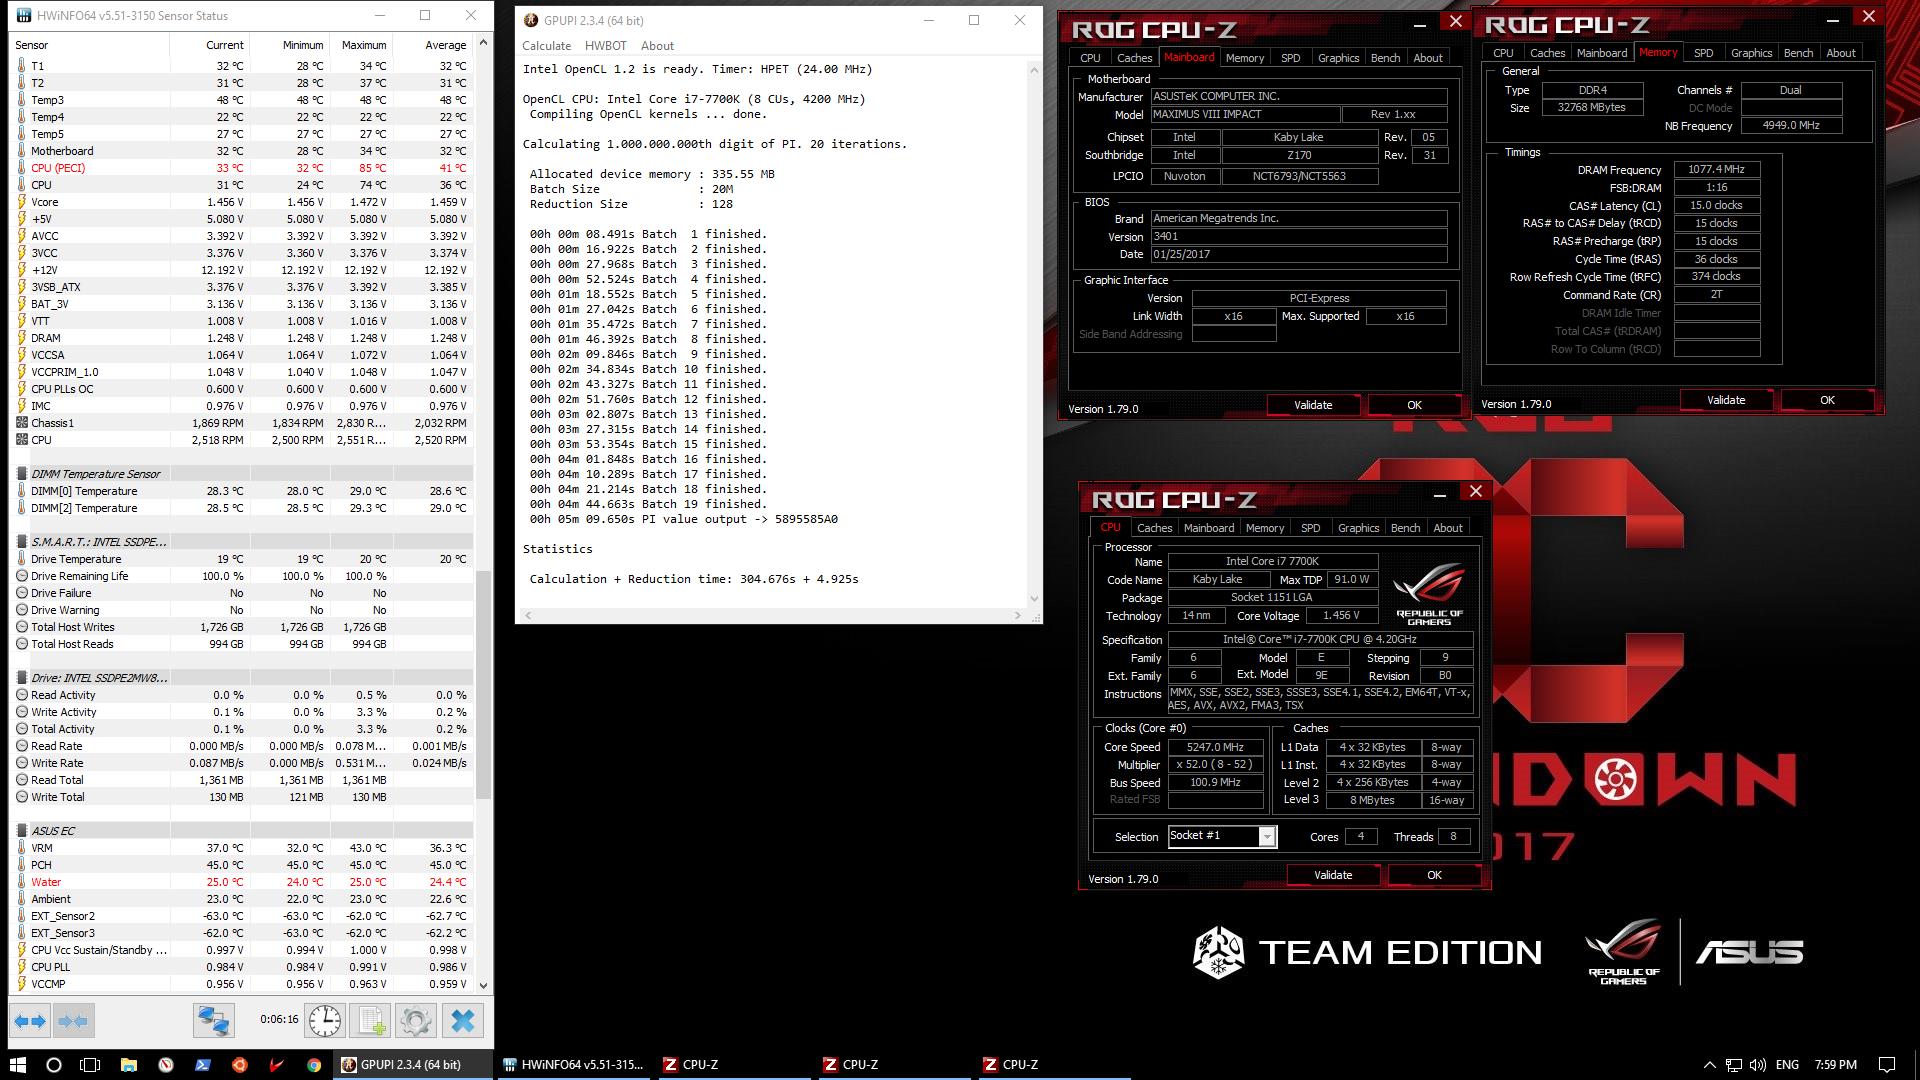Select Total Host Writes row

(x=243, y=627)
